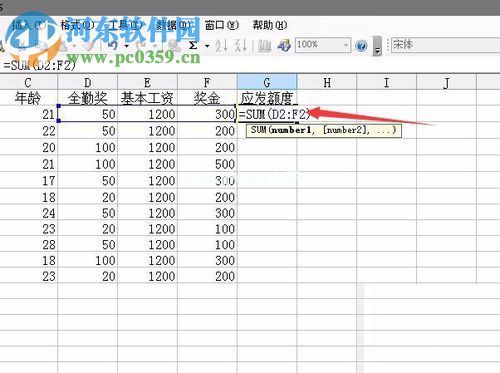Viewport: 500px width, 373px height.
Task: Select column H header
Action: tap(327, 82)
